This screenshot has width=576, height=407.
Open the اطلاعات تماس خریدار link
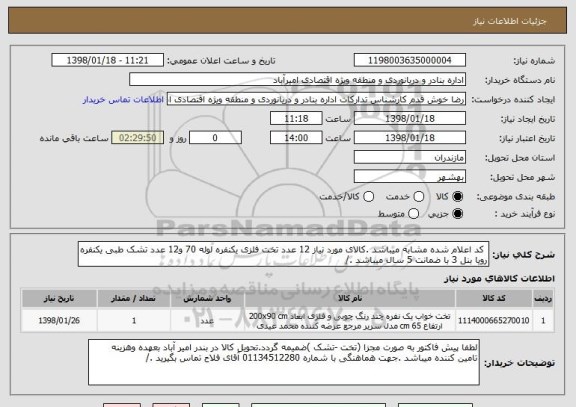(x=123, y=100)
